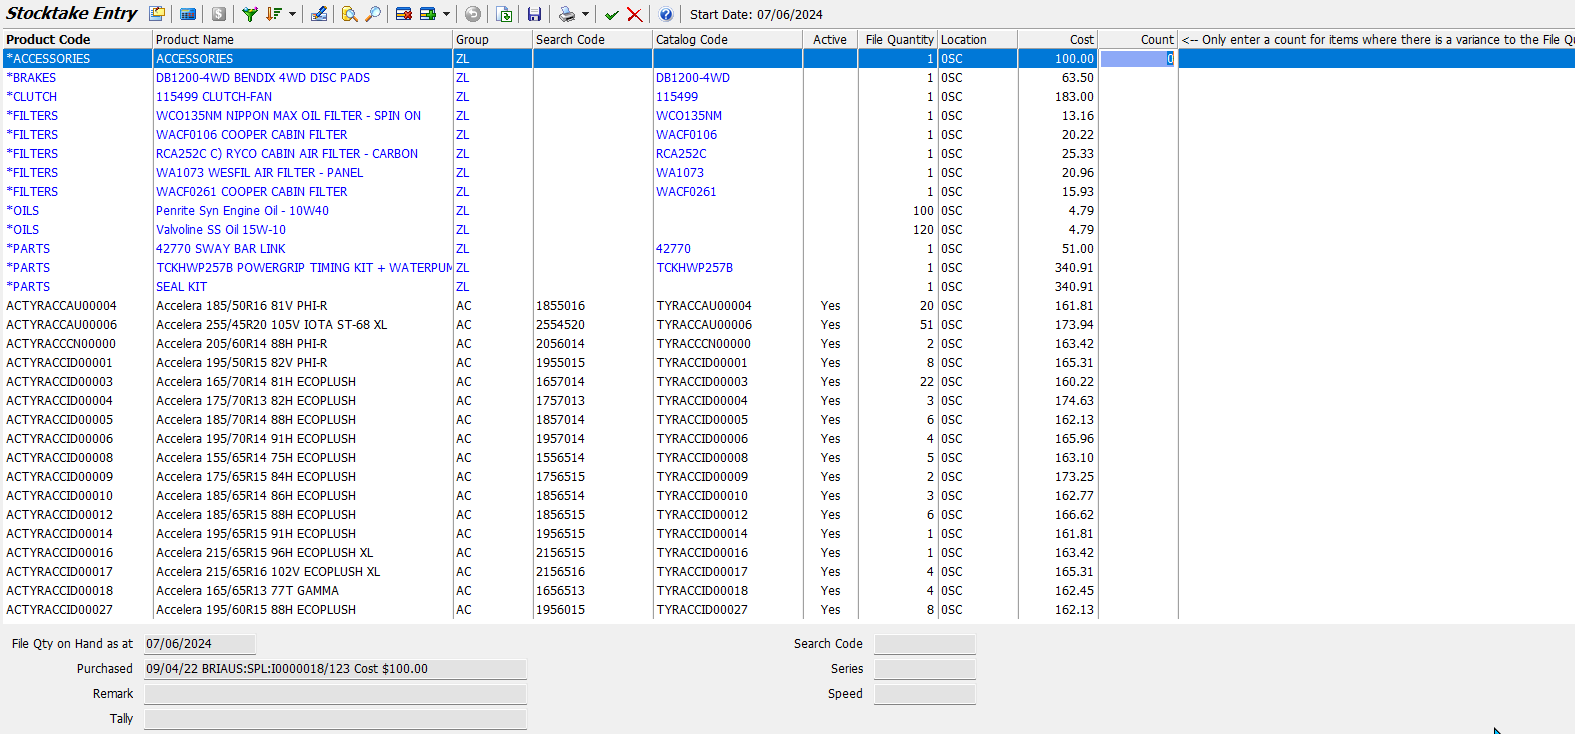This screenshot has width=1575, height=734.
Task: Select Accelera 255/45R20 105V IOTA ST-68 XL
Action: click(271, 325)
